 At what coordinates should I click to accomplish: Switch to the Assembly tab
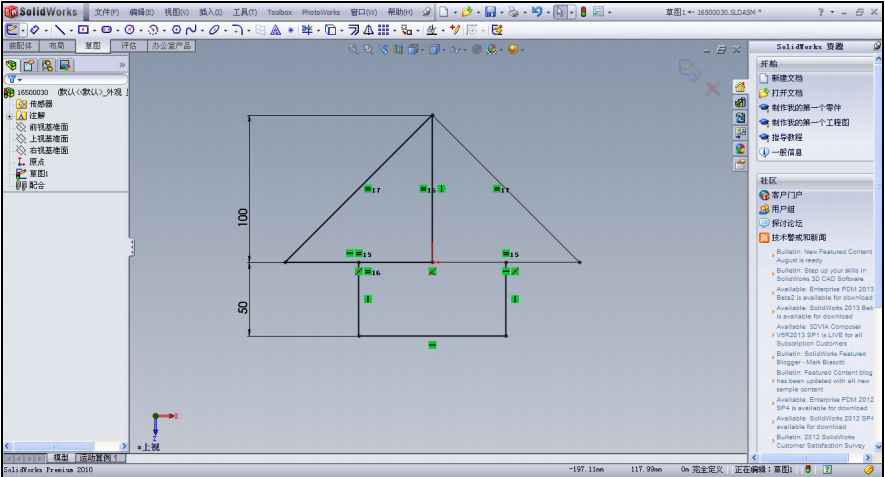pyautogui.click(x=20, y=46)
